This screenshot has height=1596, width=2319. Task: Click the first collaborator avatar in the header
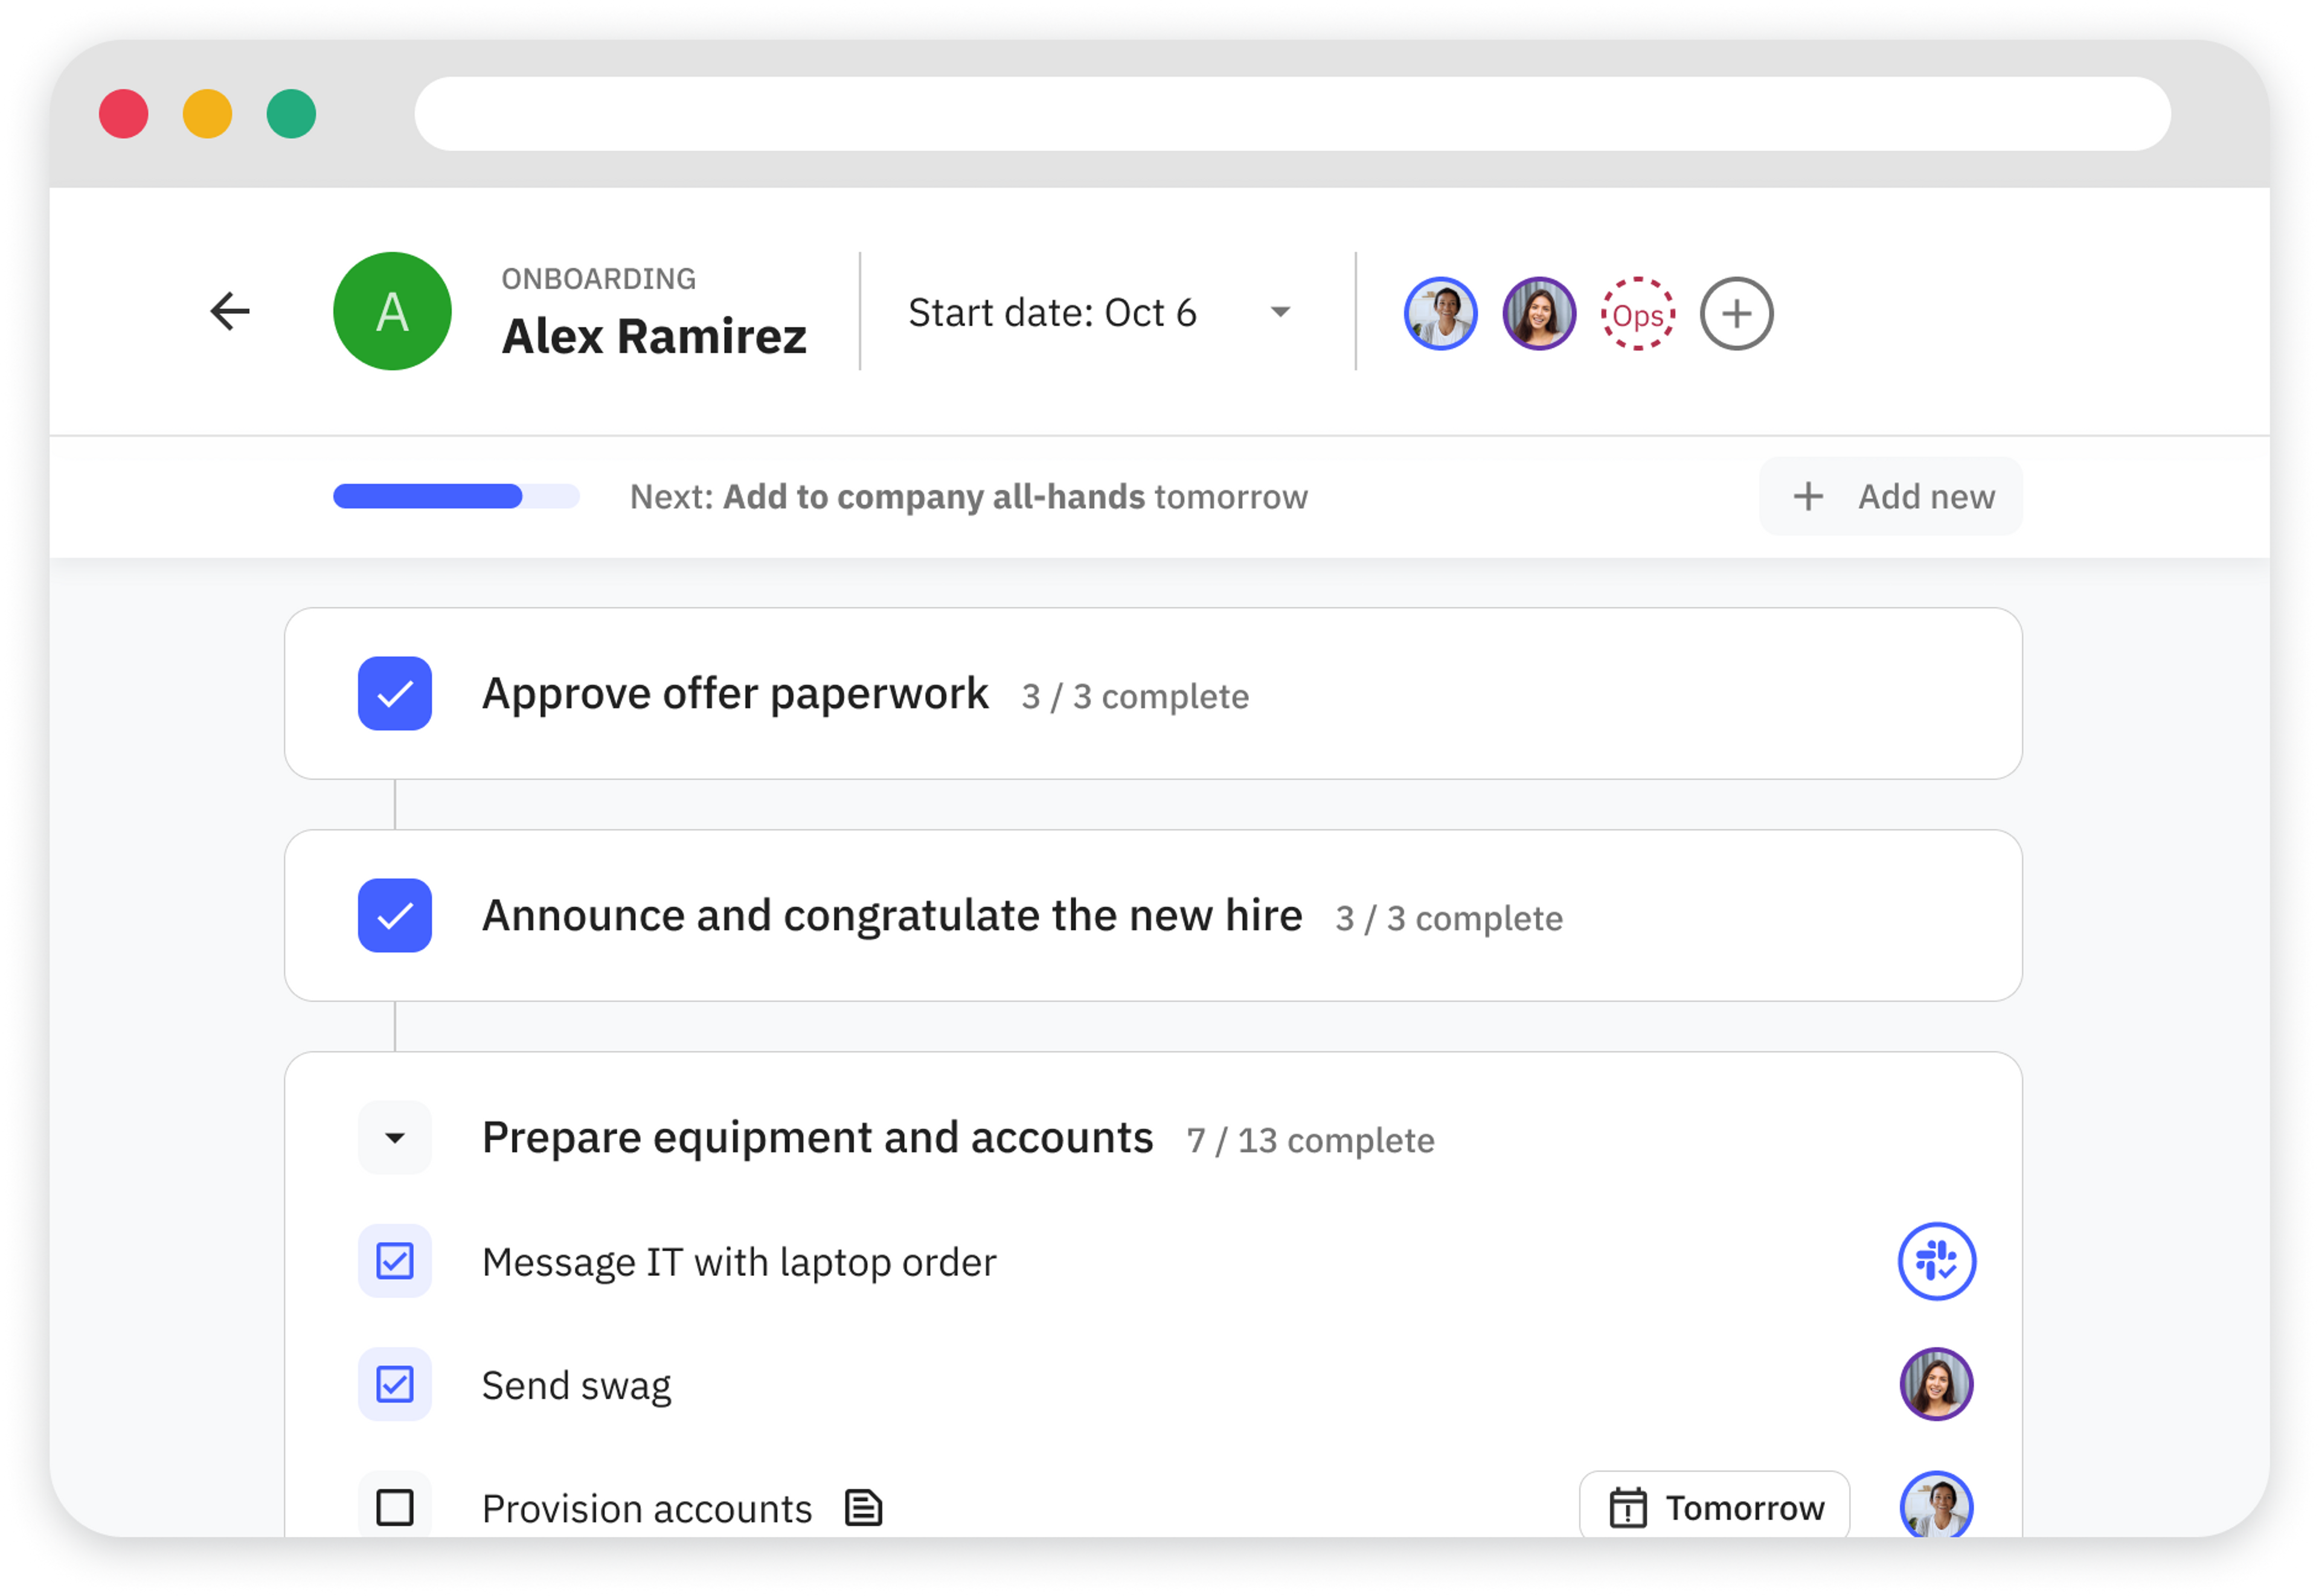coord(1440,314)
